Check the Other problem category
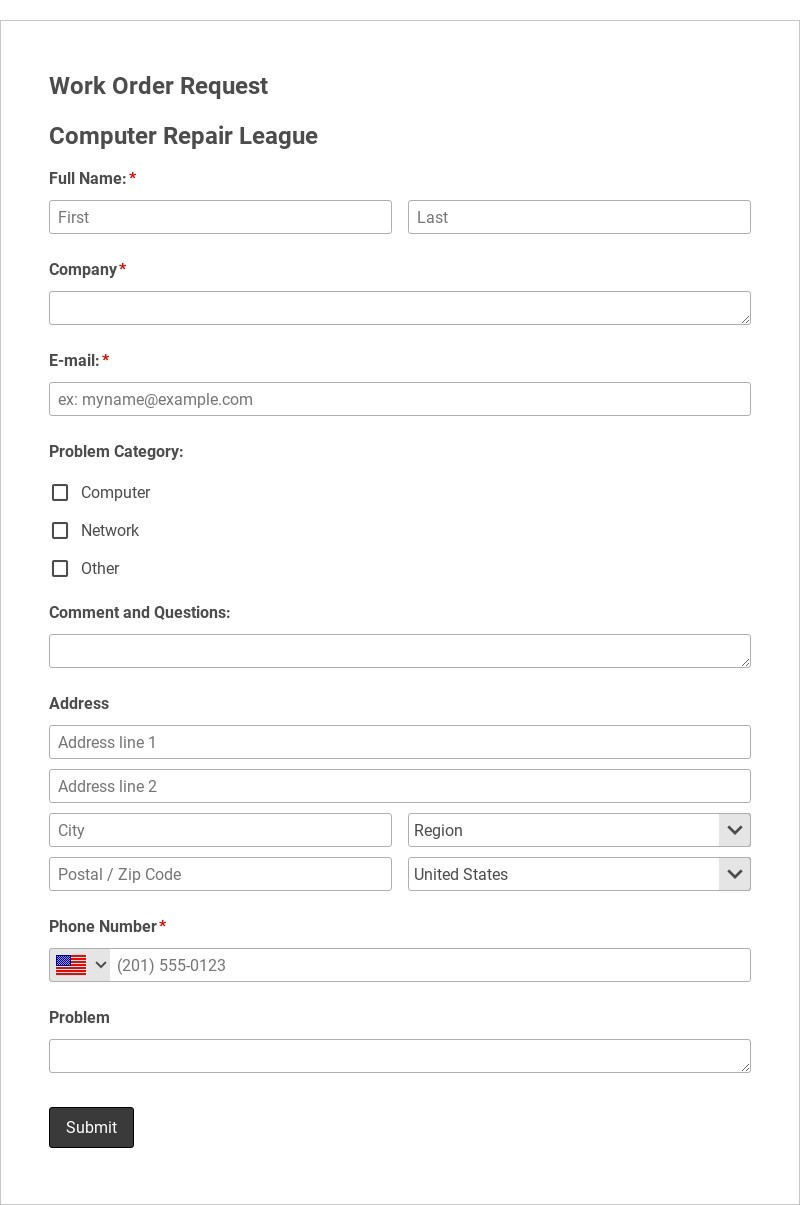800x1205 pixels. (x=60, y=568)
